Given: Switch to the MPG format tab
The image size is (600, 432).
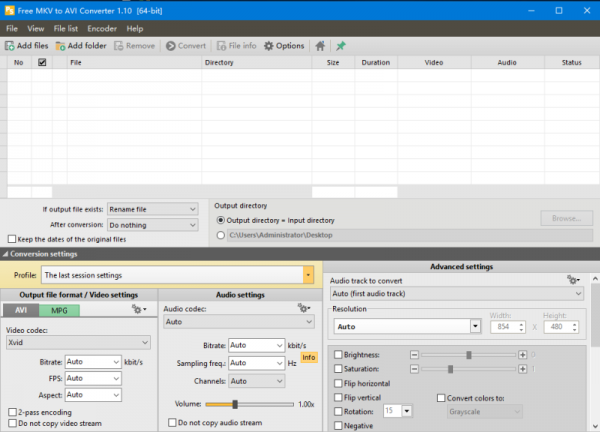Looking at the screenshot, I should (x=59, y=310).
